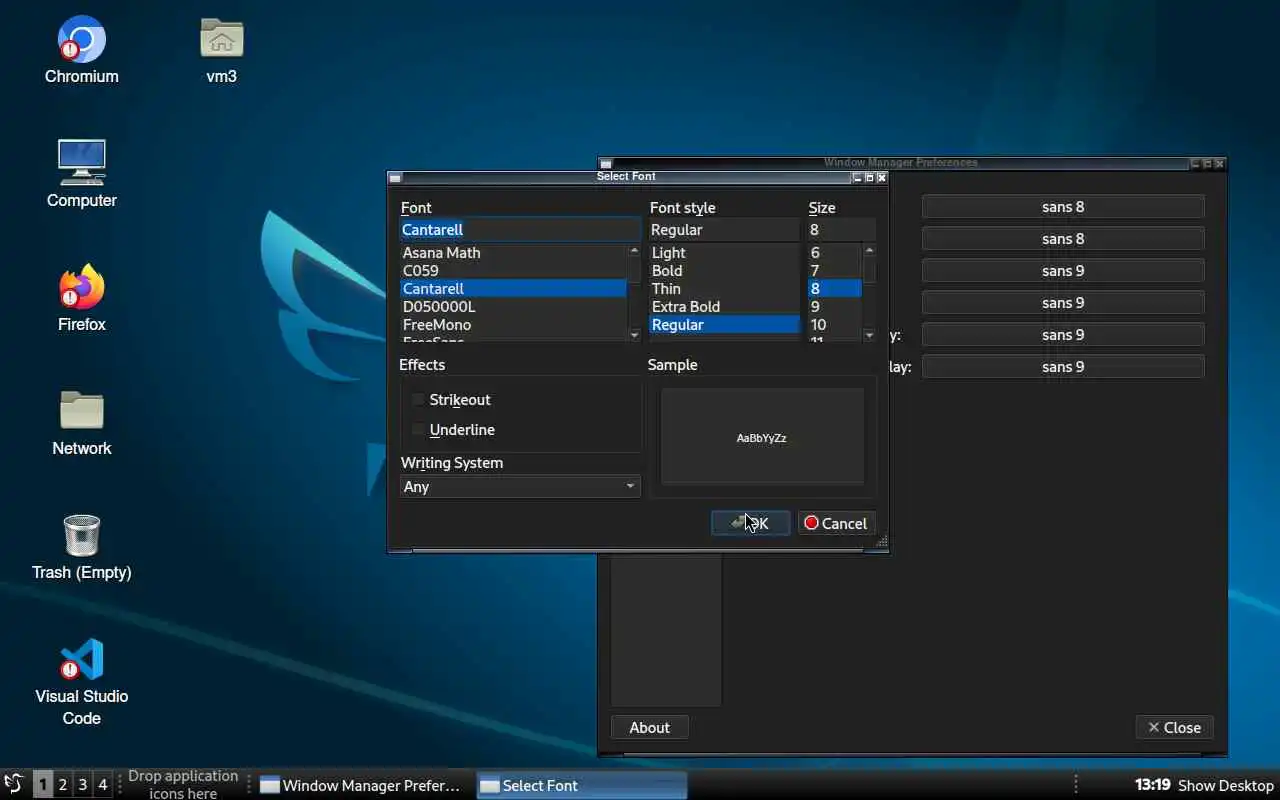Click the font list scroll-up arrow
Screen dimensions: 1280x800
(x=634, y=251)
